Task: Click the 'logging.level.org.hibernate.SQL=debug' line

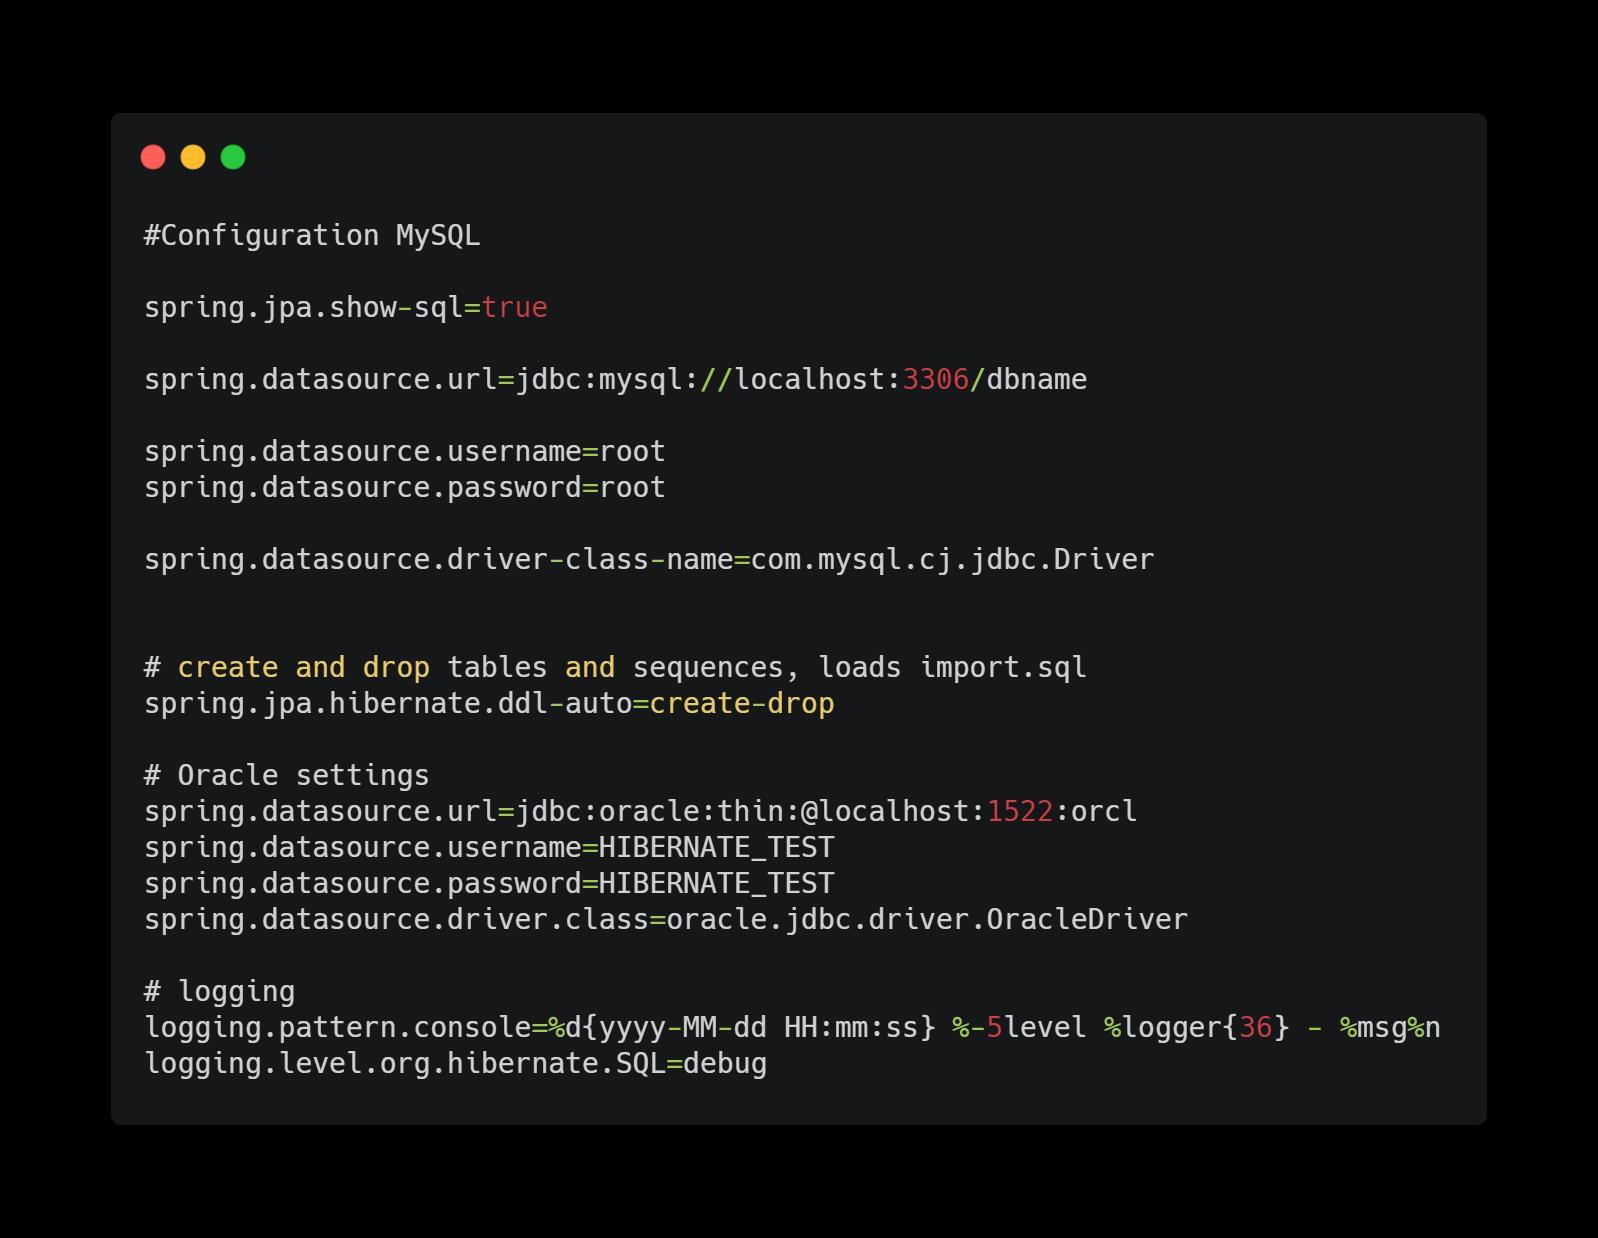Action: point(456,1064)
